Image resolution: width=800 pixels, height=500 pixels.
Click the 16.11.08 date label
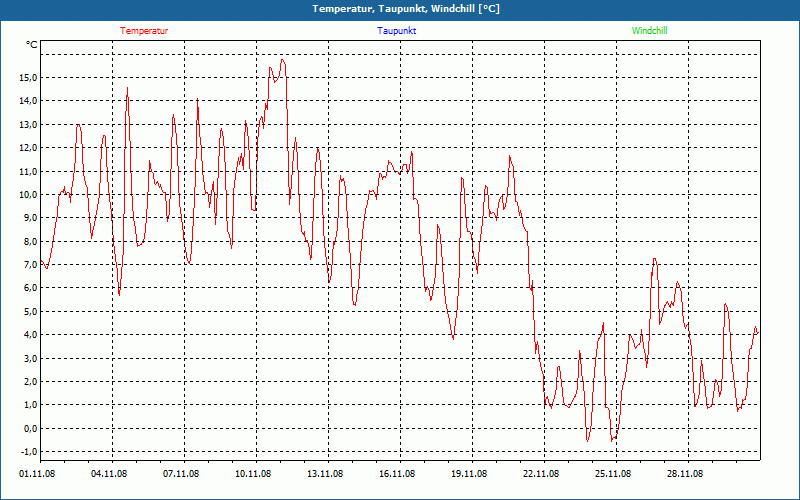(x=397, y=474)
